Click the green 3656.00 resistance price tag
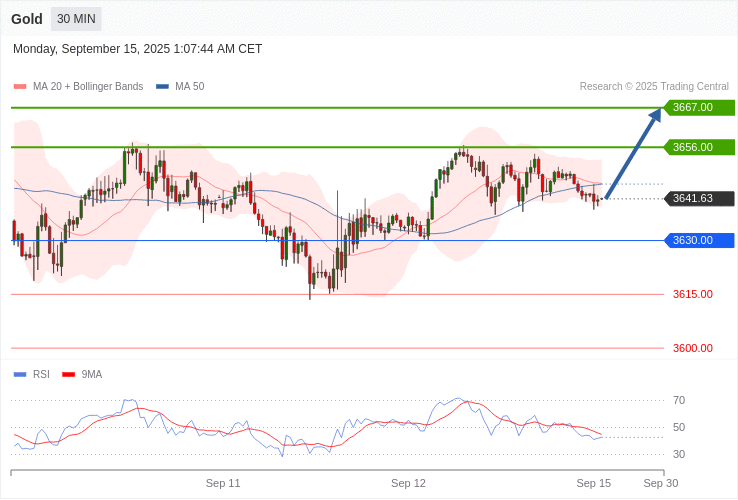This screenshot has height=500, width=738. (x=698, y=147)
